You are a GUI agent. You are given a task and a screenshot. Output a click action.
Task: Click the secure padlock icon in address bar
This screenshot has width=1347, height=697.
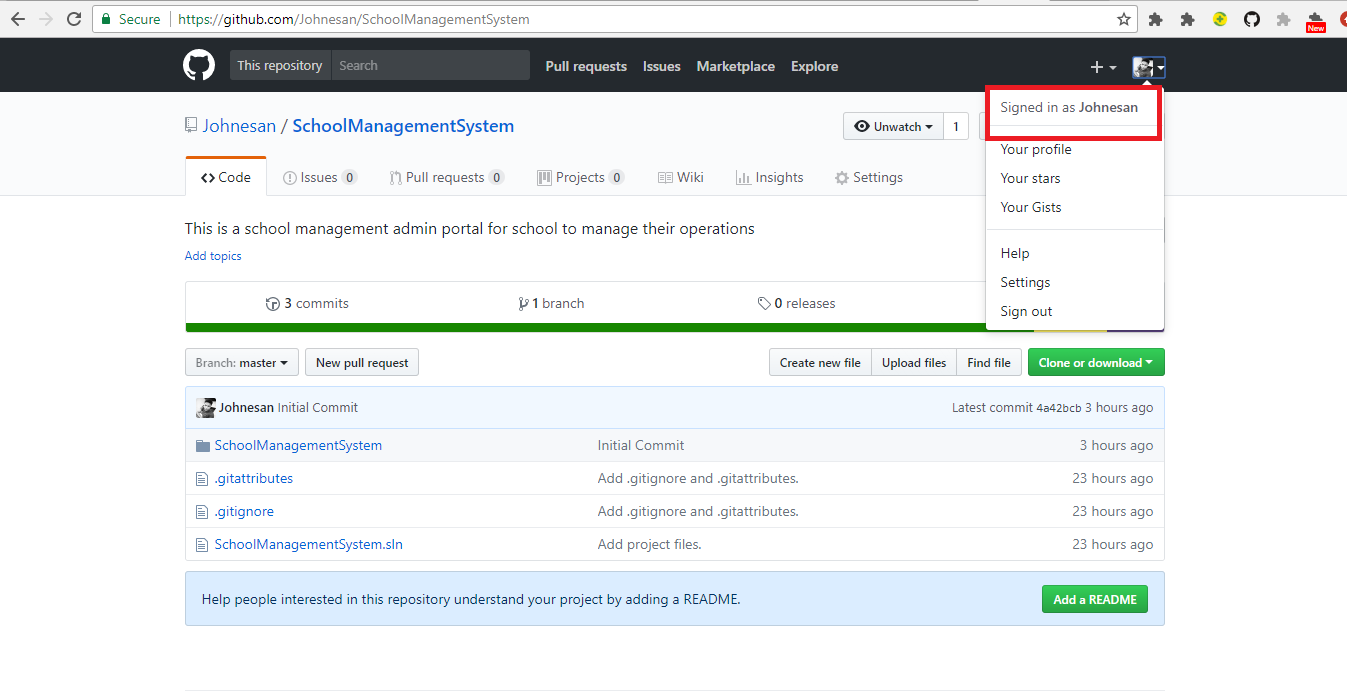pos(107,19)
